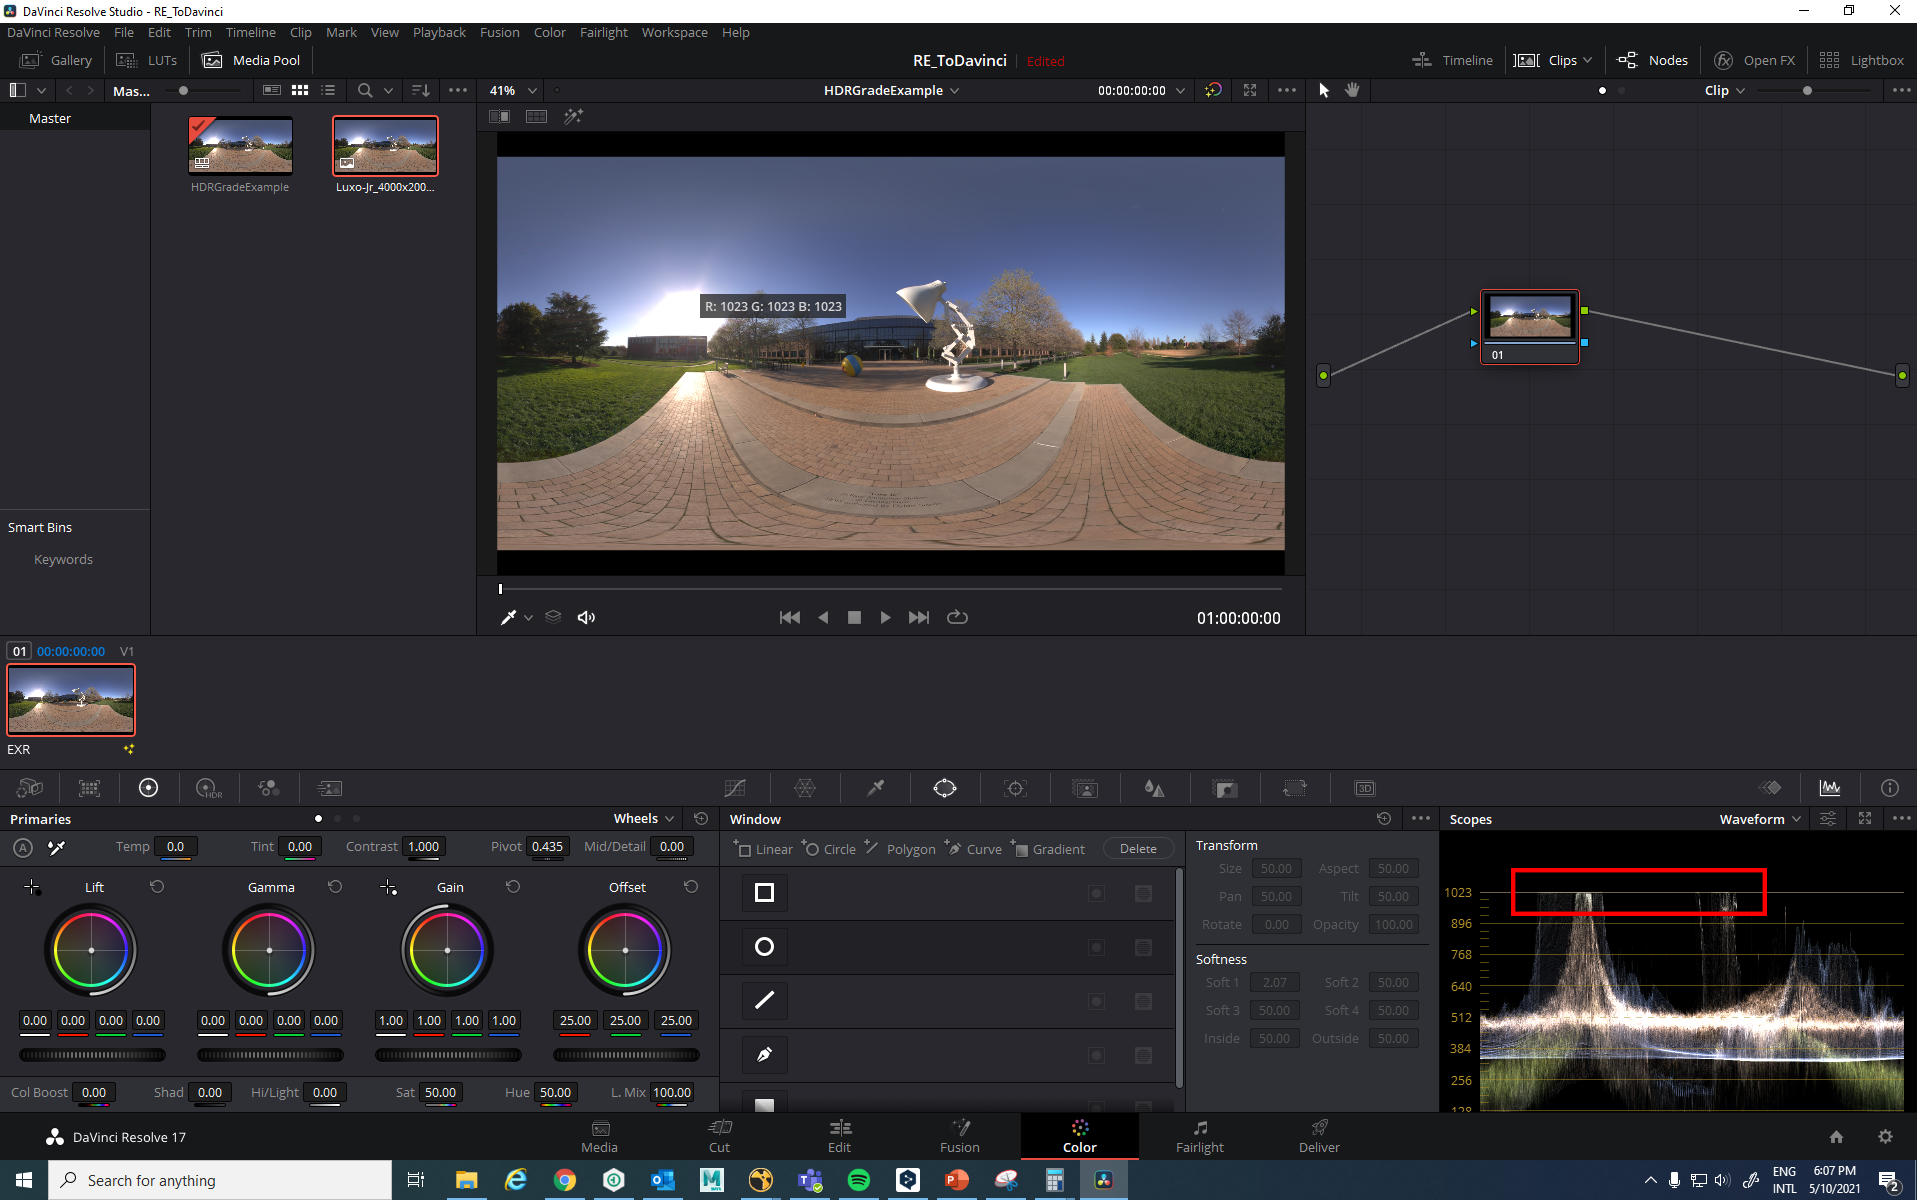
Task: Open Color Match palette icon
Action: coord(90,788)
